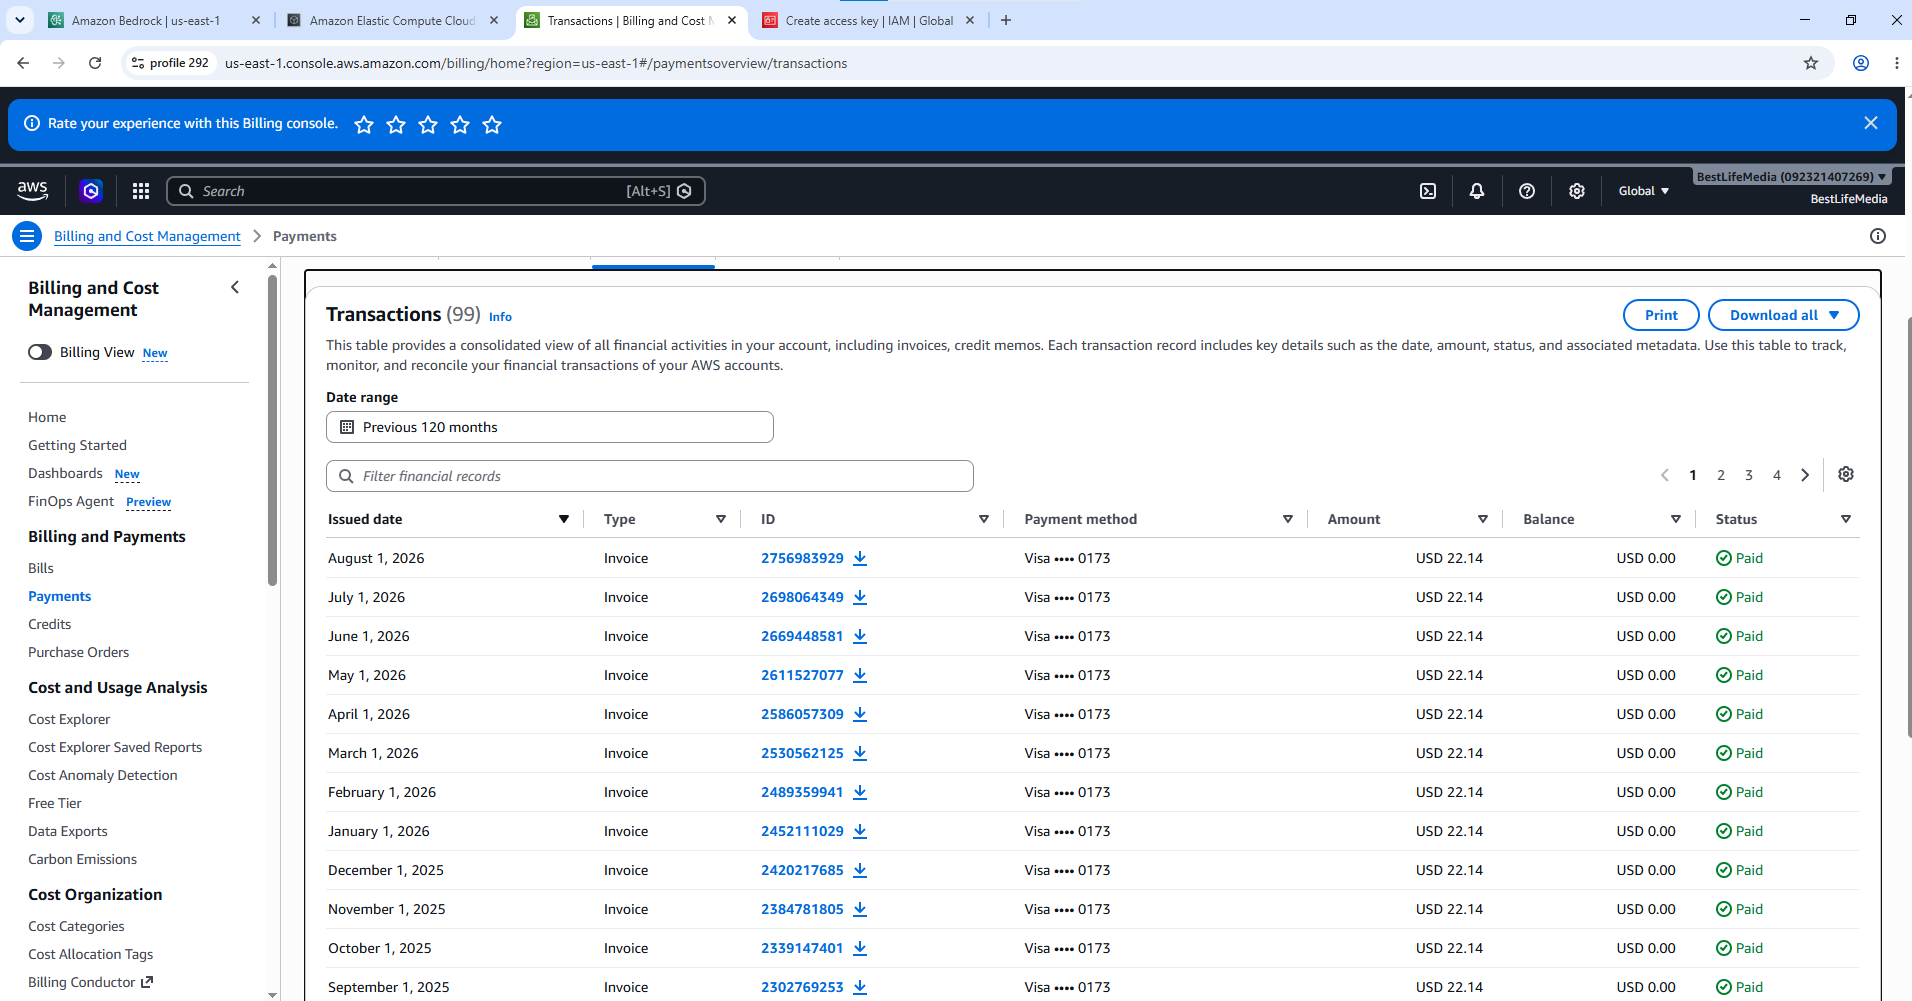1912x1001 pixels.
Task: Download invoice 2489359941 PDF
Action: click(x=860, y=792)
